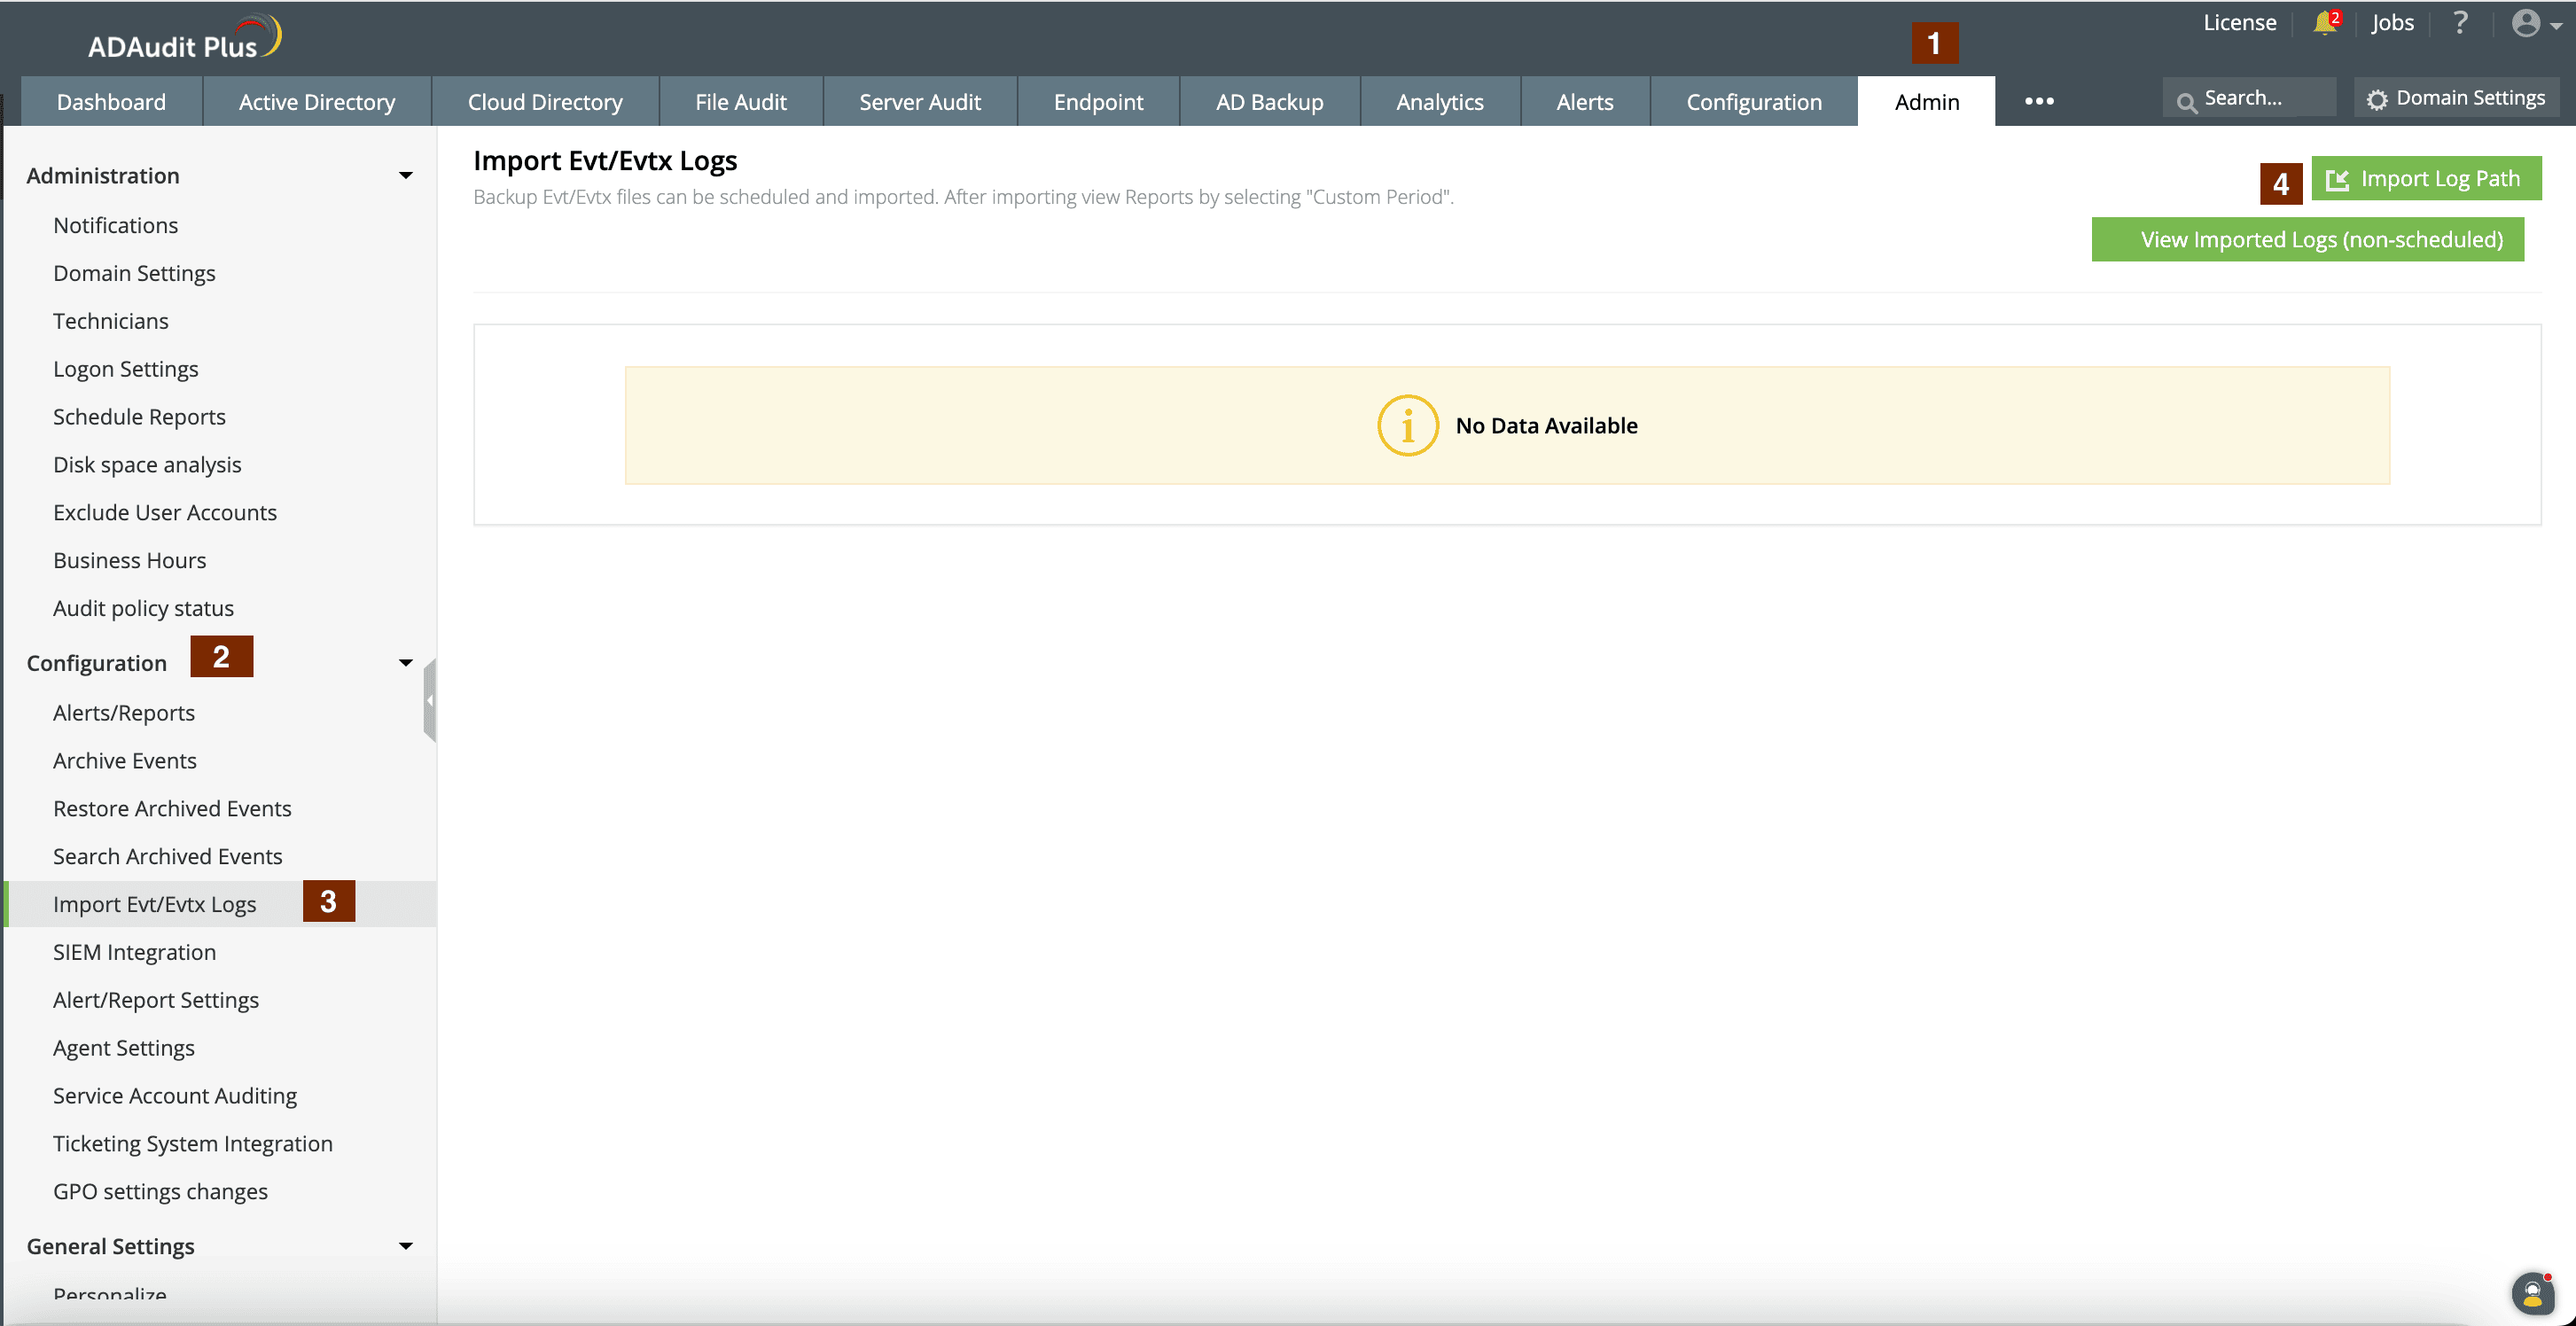This screenshot has width=2576, height=1326.
Task: Select SIEM Integration in sidebar
Action: point(134,952)
